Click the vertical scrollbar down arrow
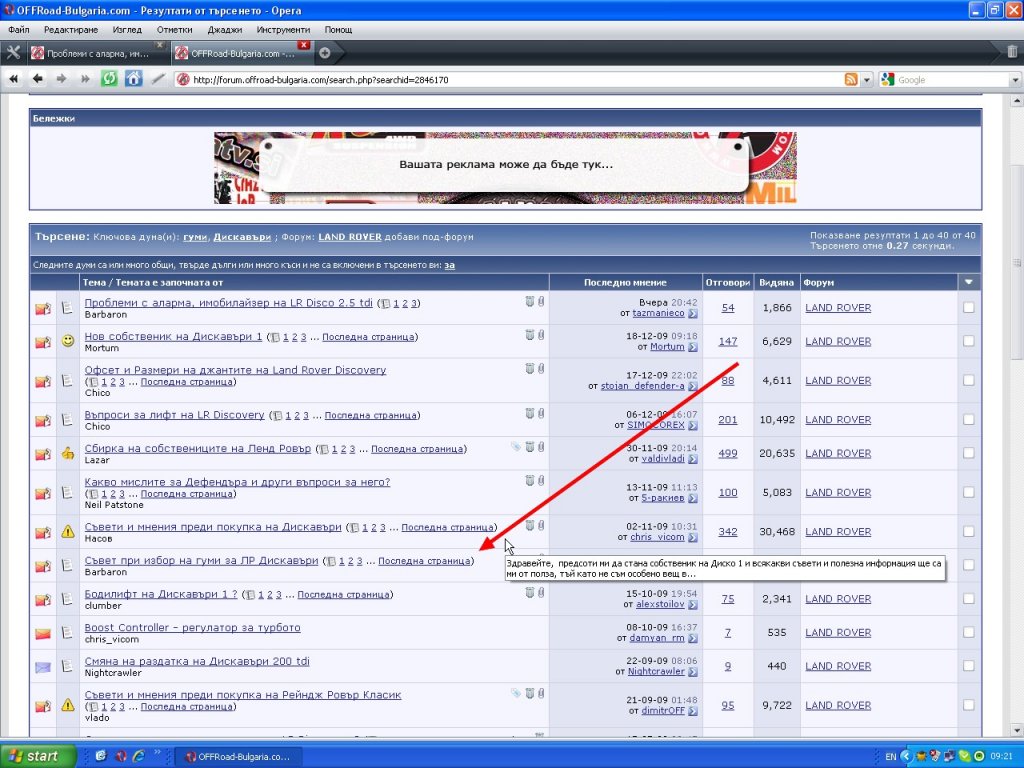Screen dimensions: 1024x768 coord(1016,730)
